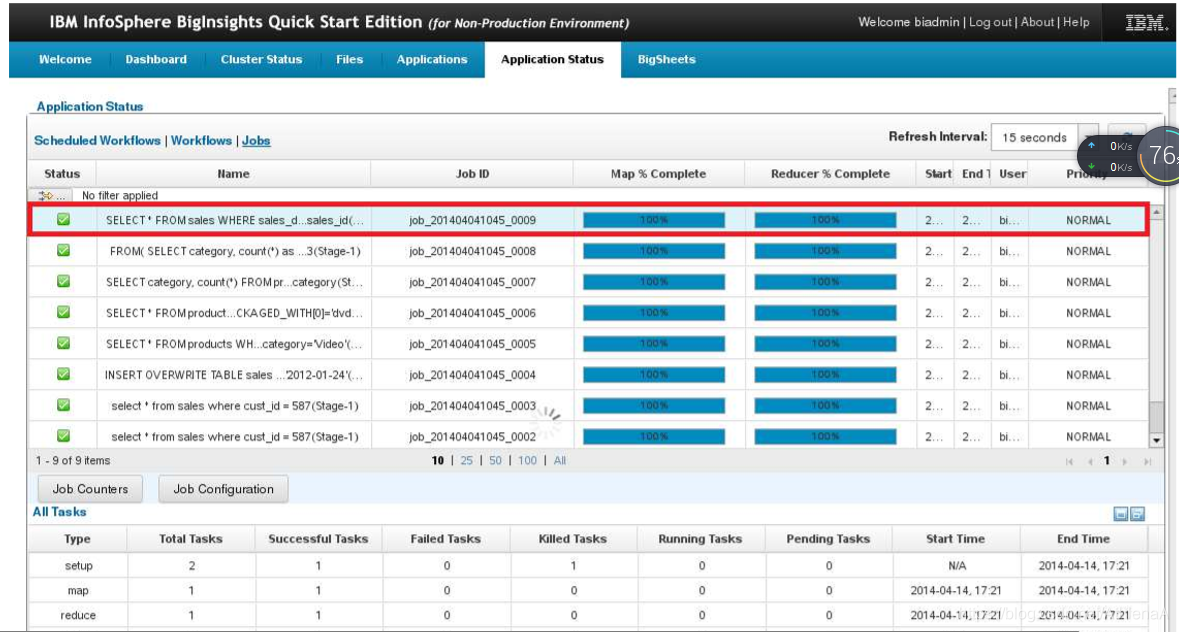Show 50 items per page
1179x632 pixels.
(495, 461)
